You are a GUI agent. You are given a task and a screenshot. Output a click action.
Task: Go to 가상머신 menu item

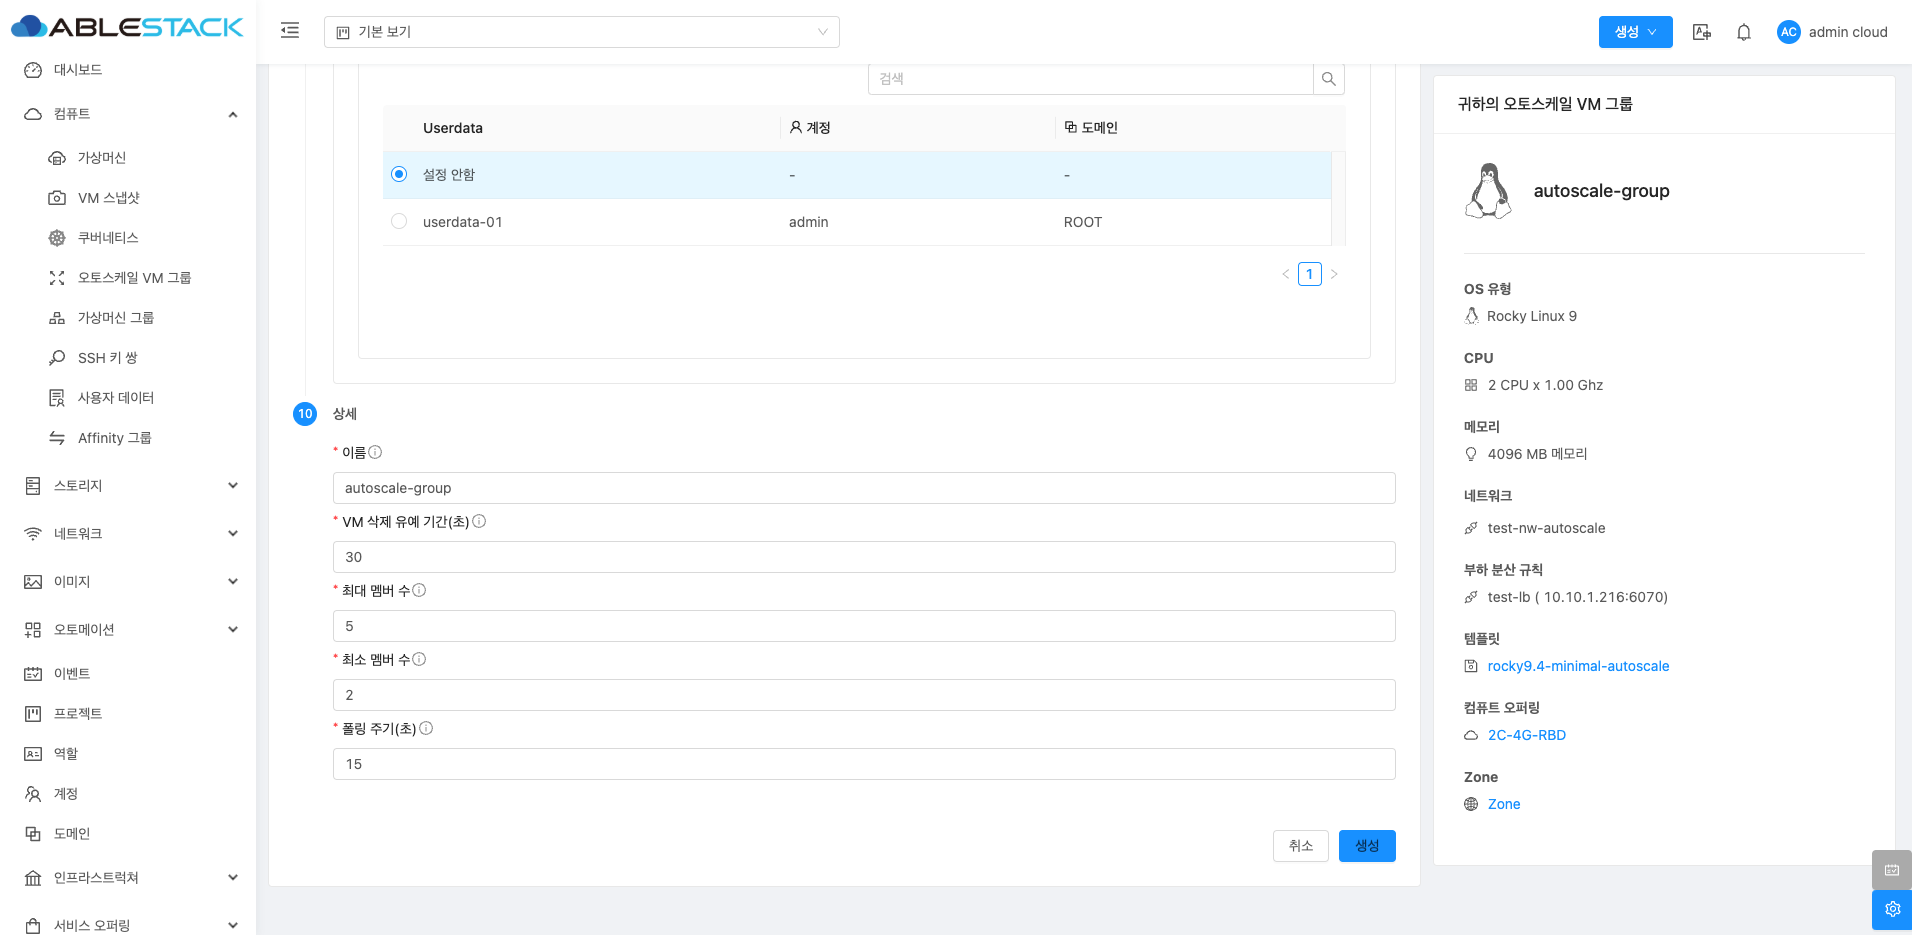pyautogui.click(x=102, y=158)
